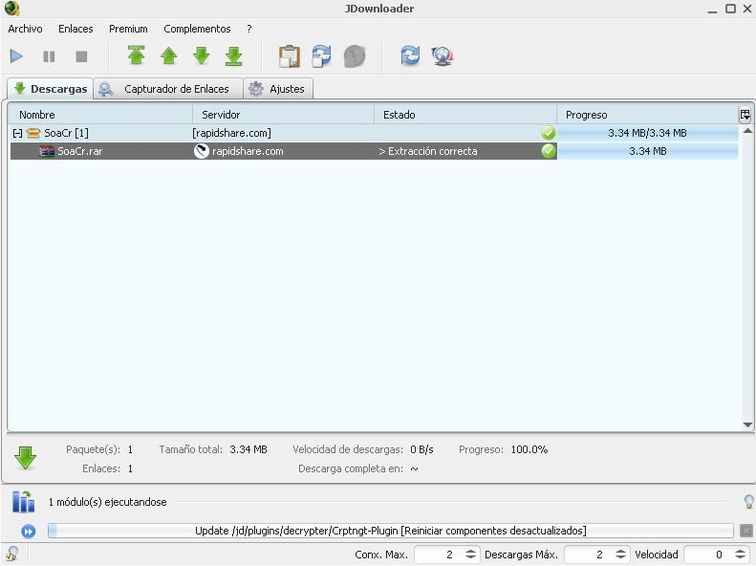Click the globe reconnect icon in toolbar
This screenshot has height=566, width=756.
[442, 56]
